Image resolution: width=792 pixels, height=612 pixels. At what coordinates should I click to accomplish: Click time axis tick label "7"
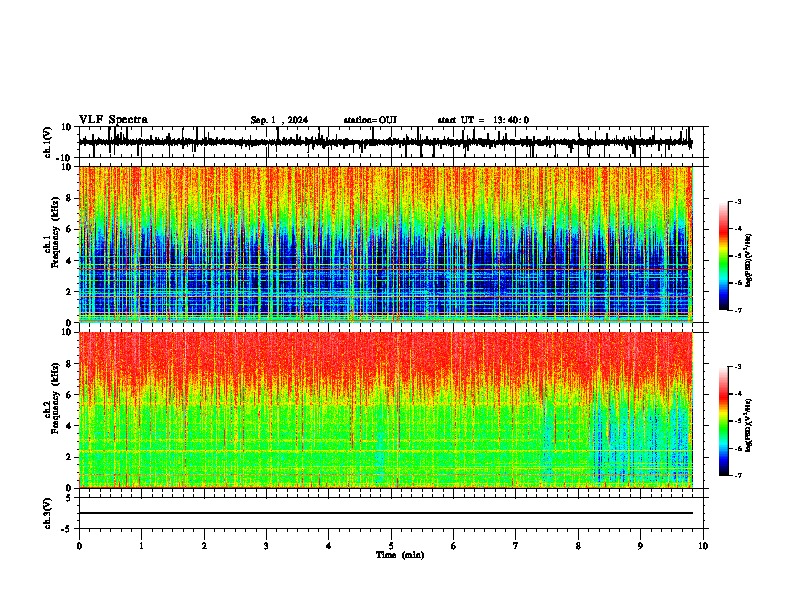point(516,546)
